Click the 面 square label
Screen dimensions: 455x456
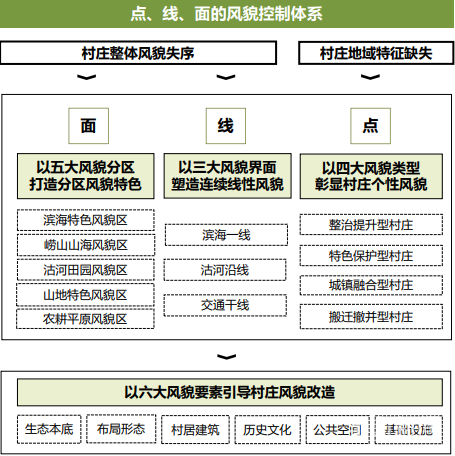click(x=89, y=126)
